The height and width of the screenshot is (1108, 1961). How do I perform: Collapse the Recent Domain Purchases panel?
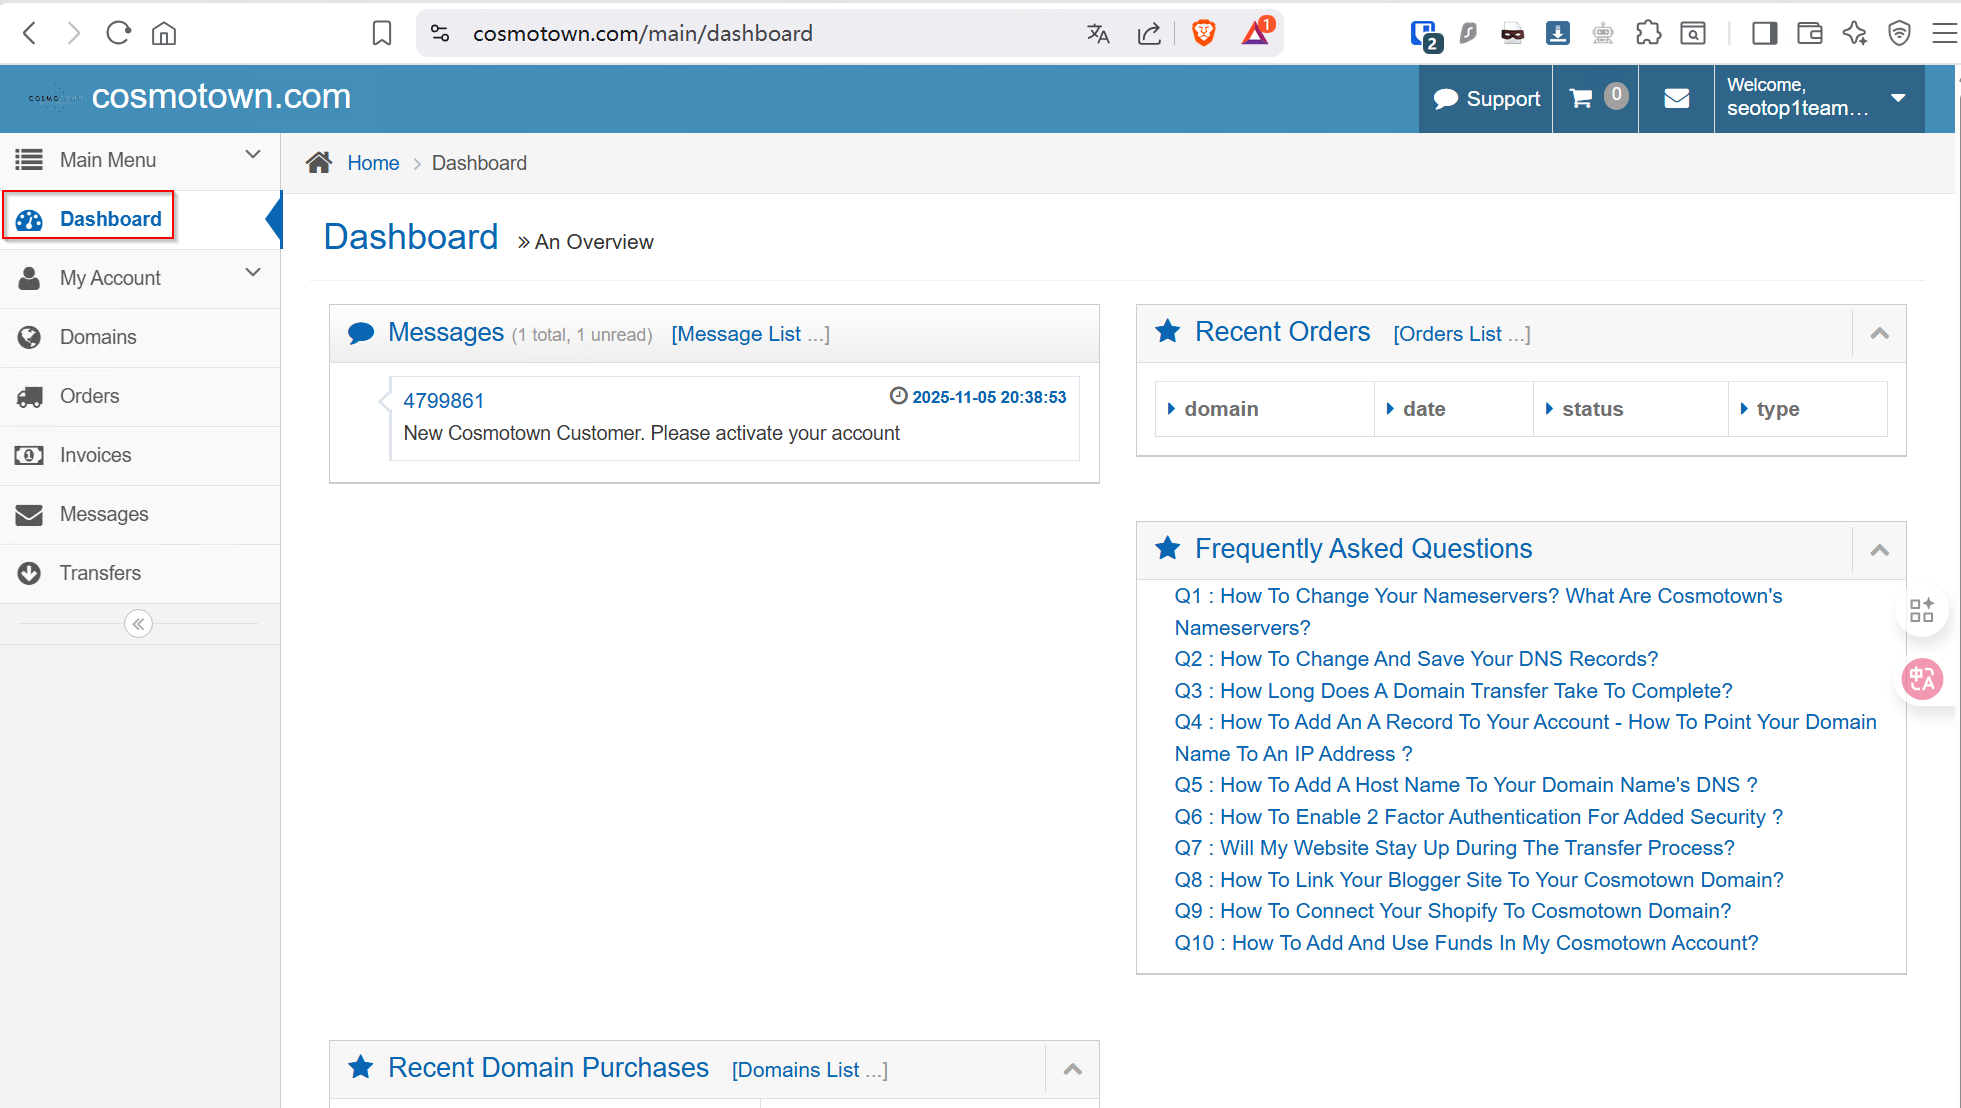click(1072, 1069)
